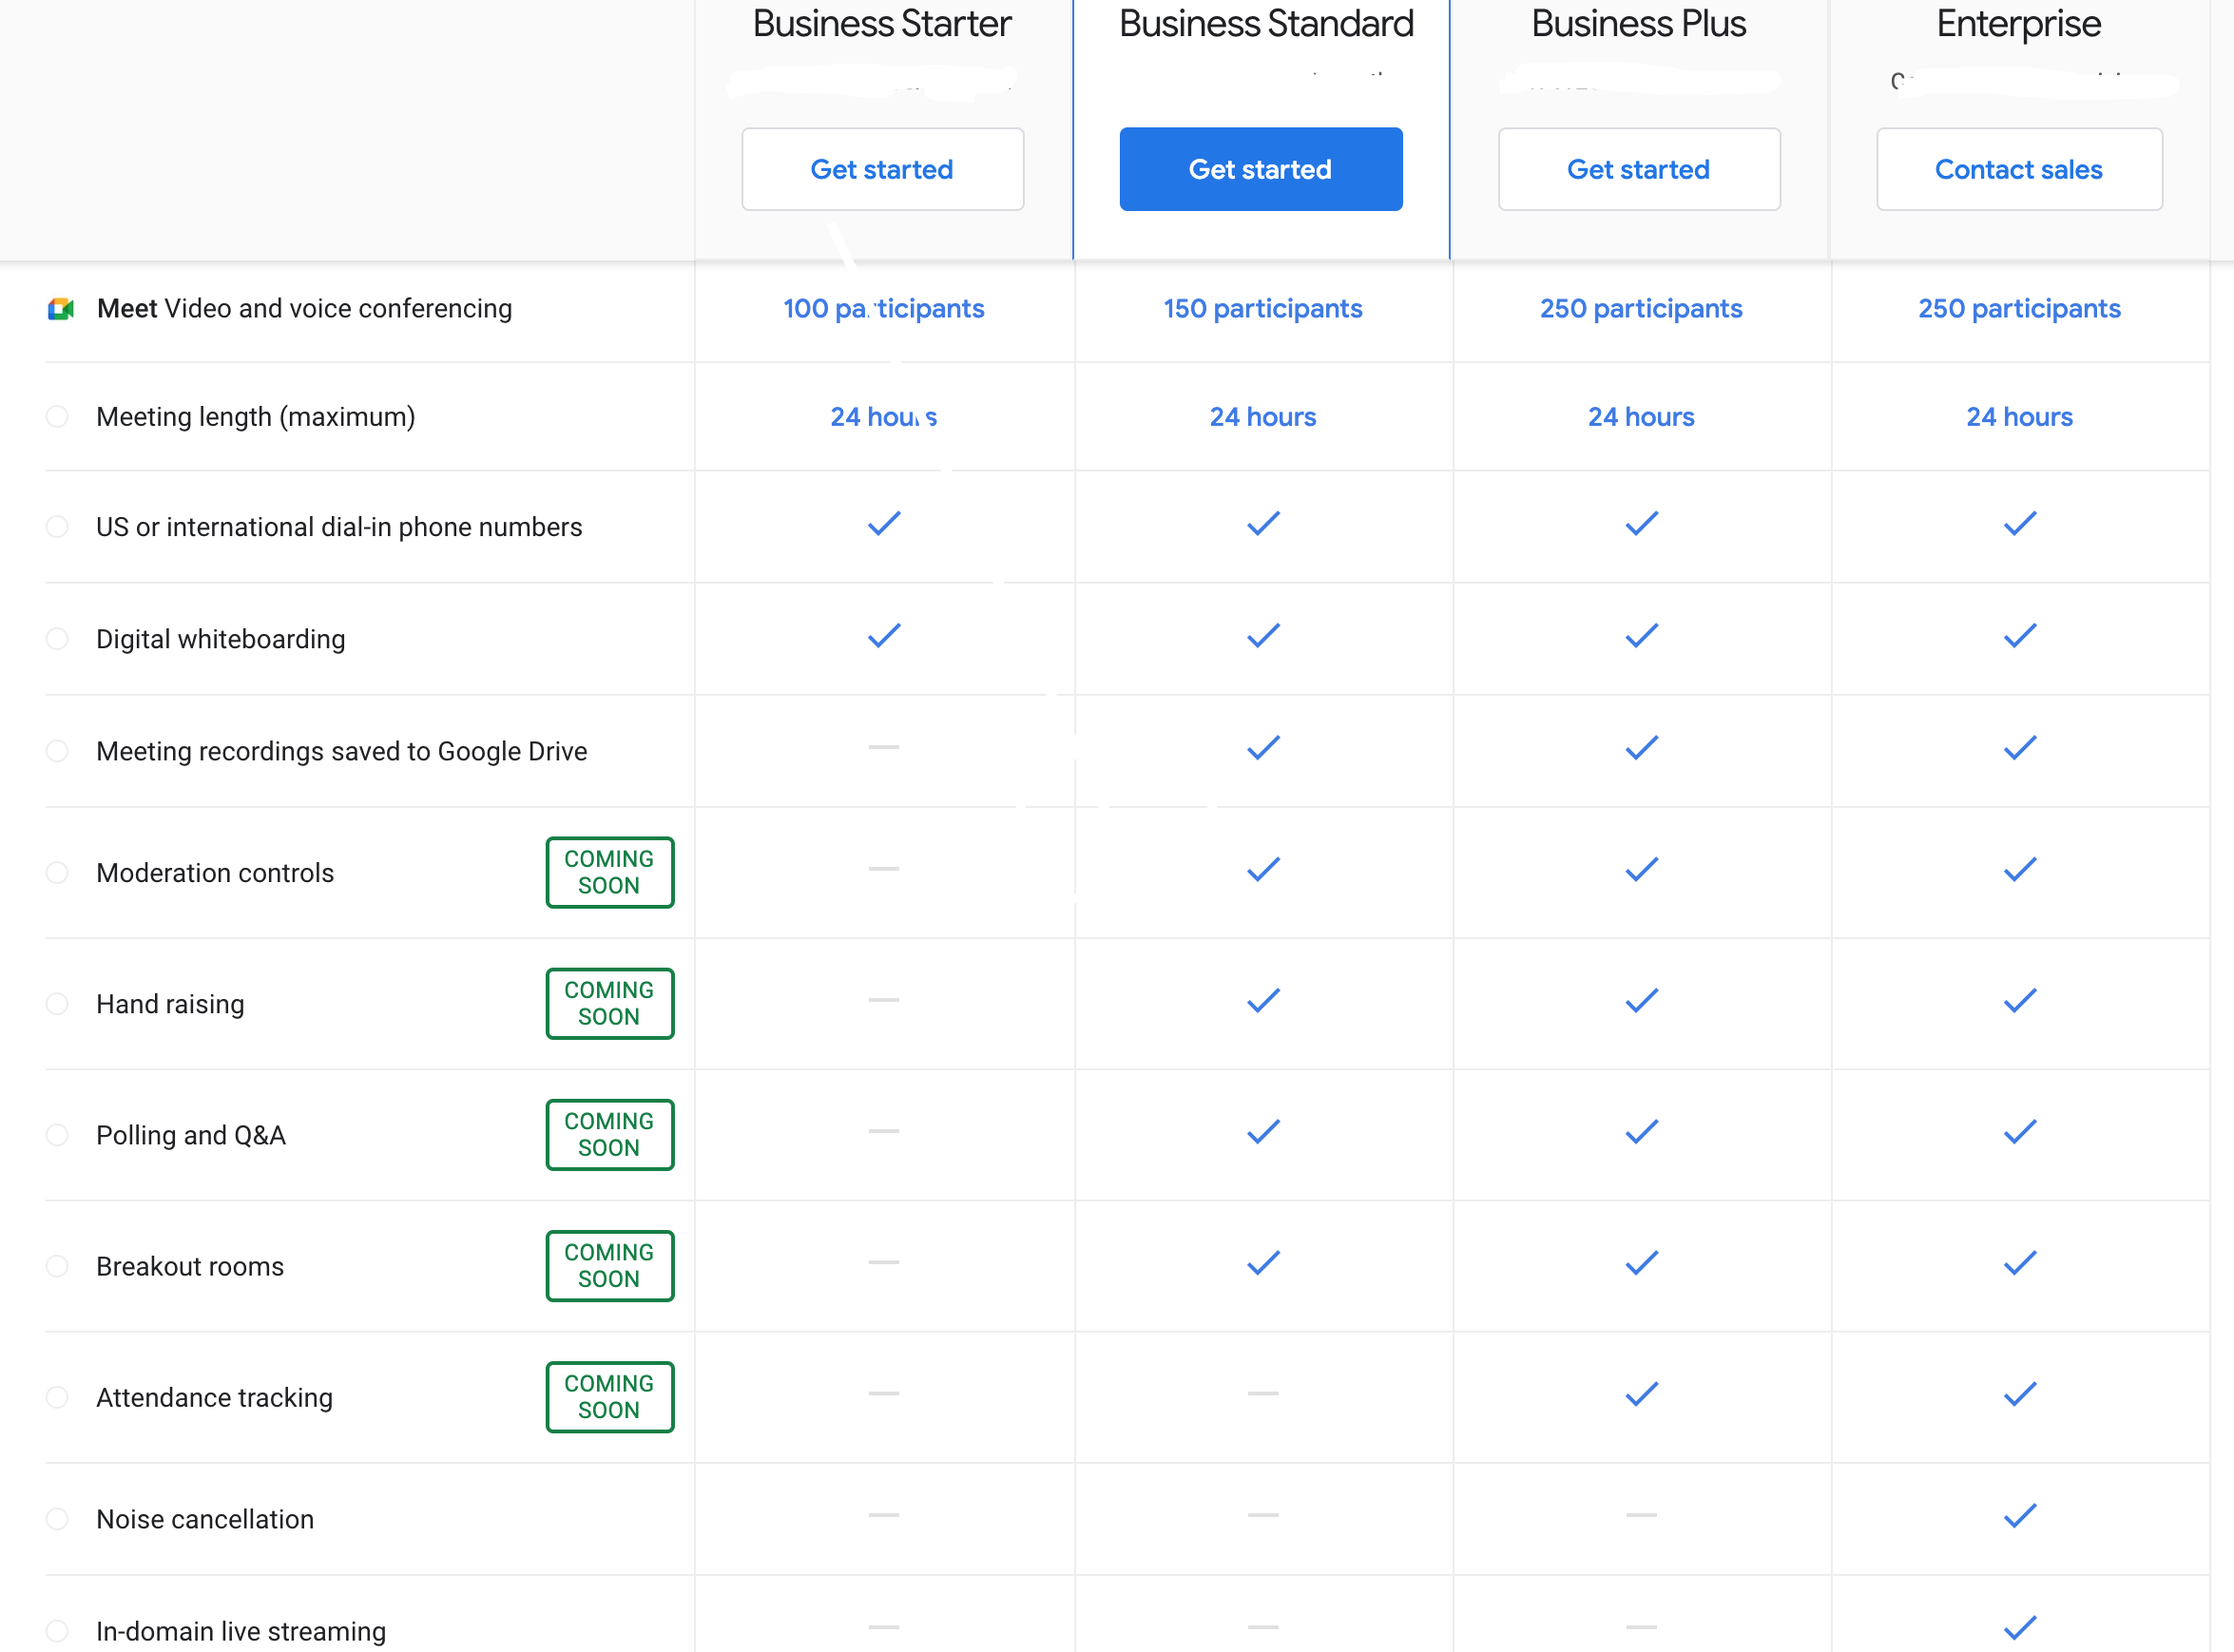
Task: Click the Meet Video and voice conferencing label
Action: pos(304,309)
